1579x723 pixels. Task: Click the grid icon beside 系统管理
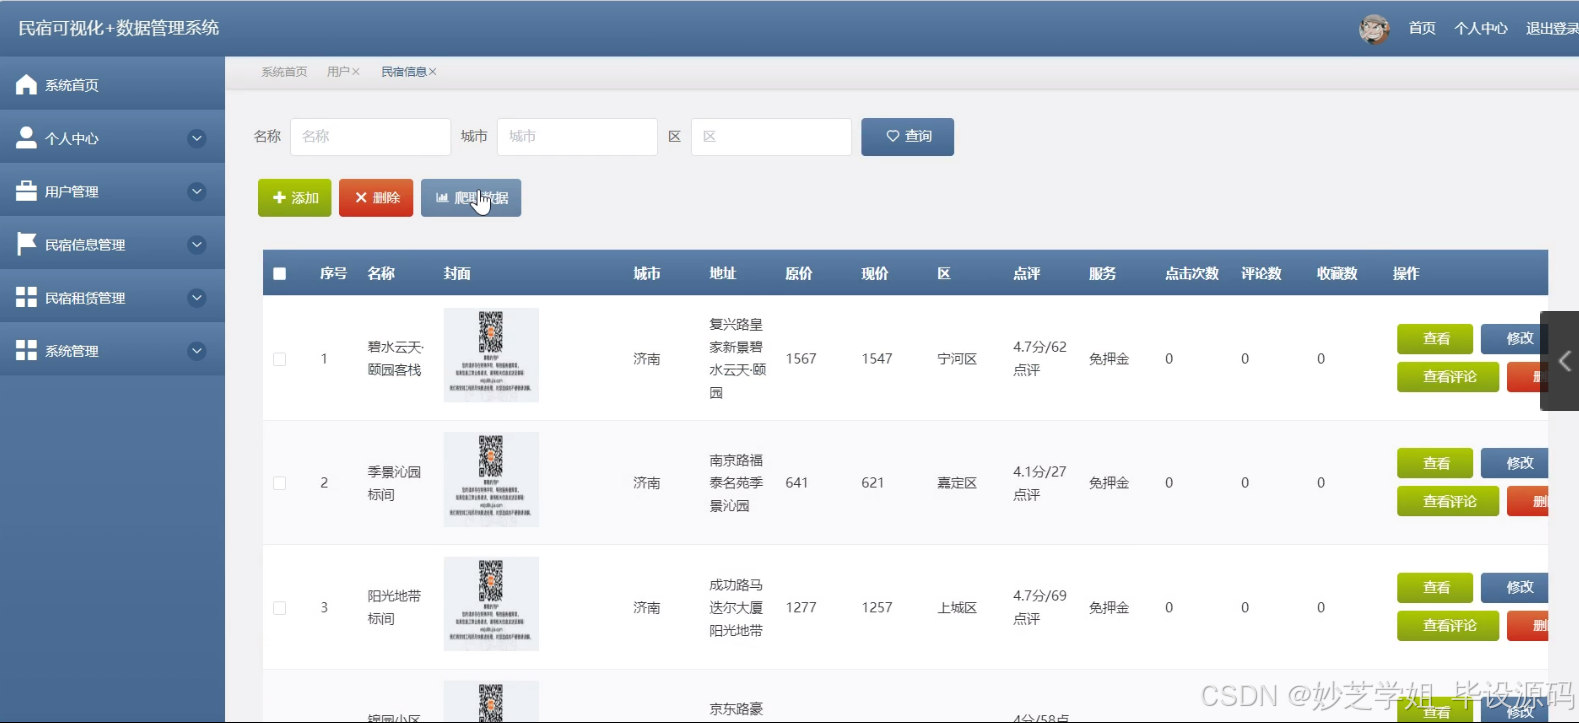pyautogui.click(x=27, y=350)
